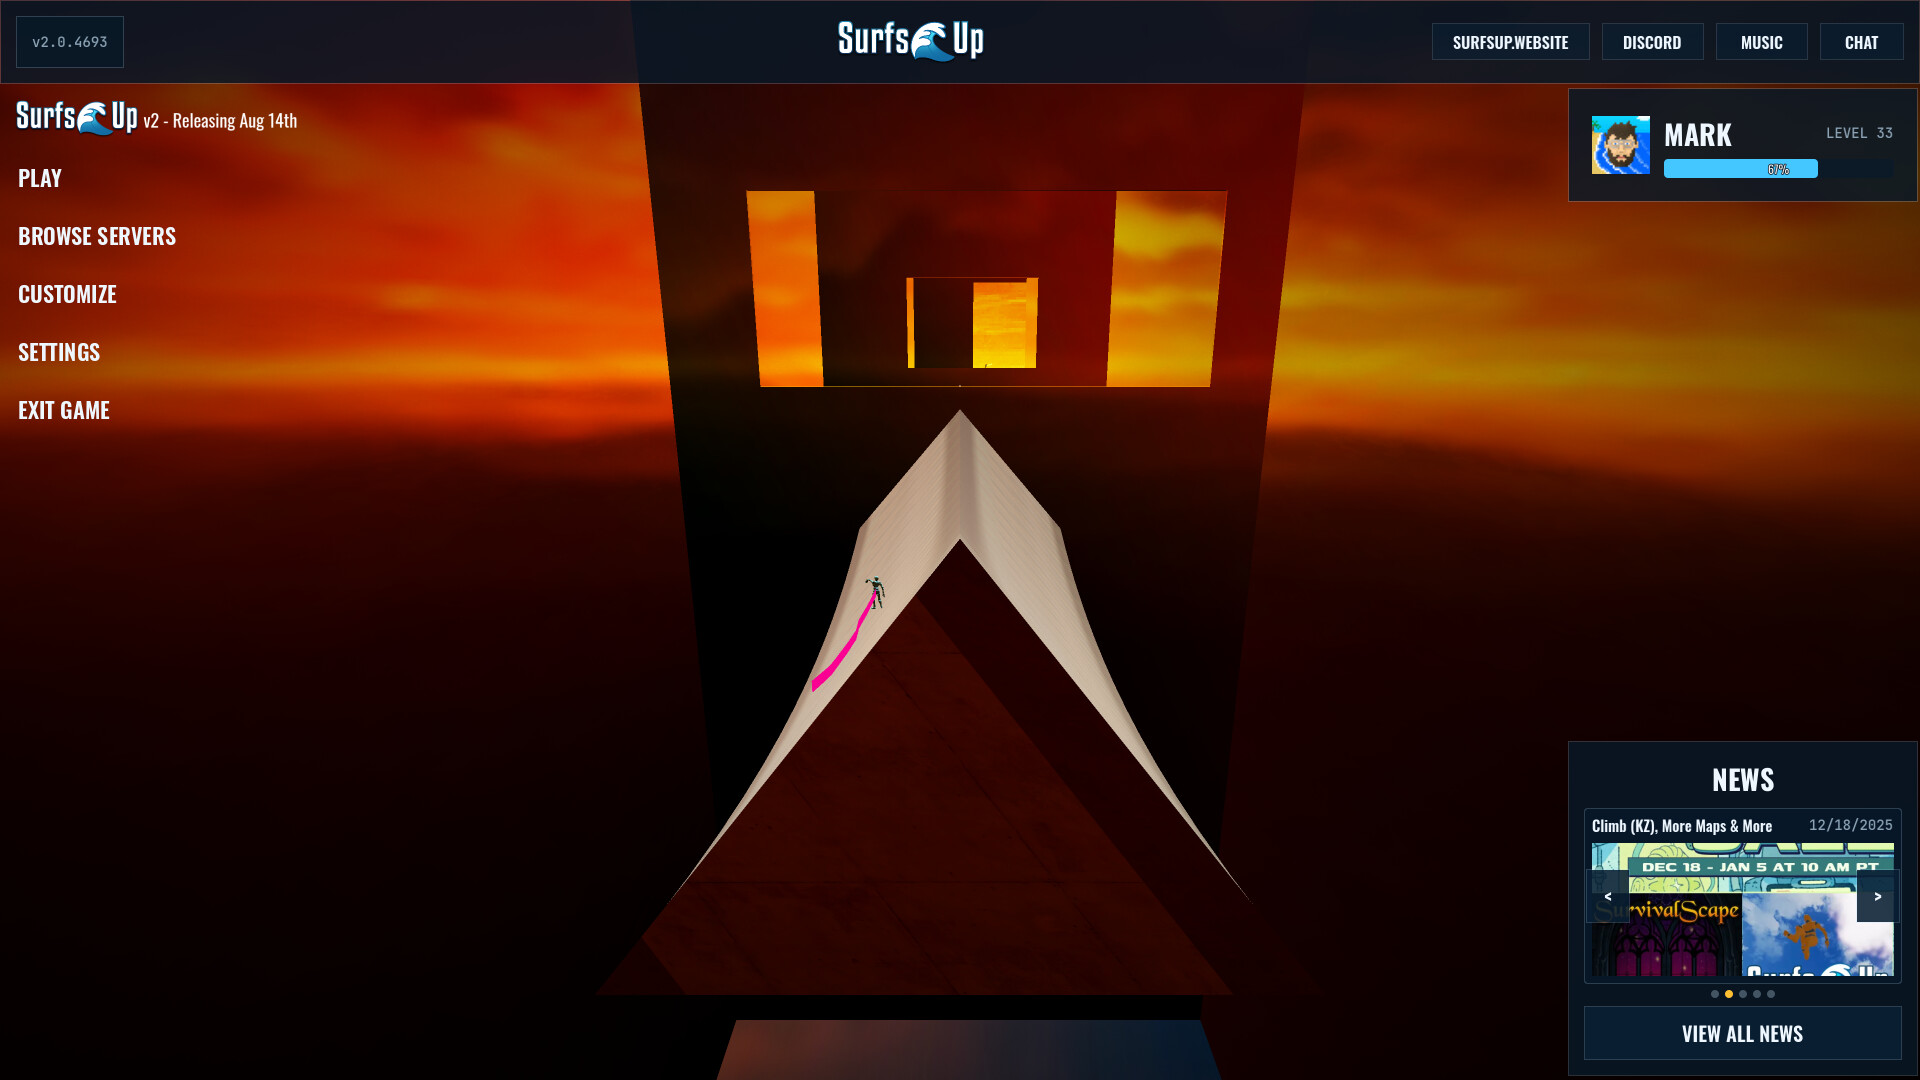
Task: Click the Surfs Up wave logo in header
Action: pos(911,41)
